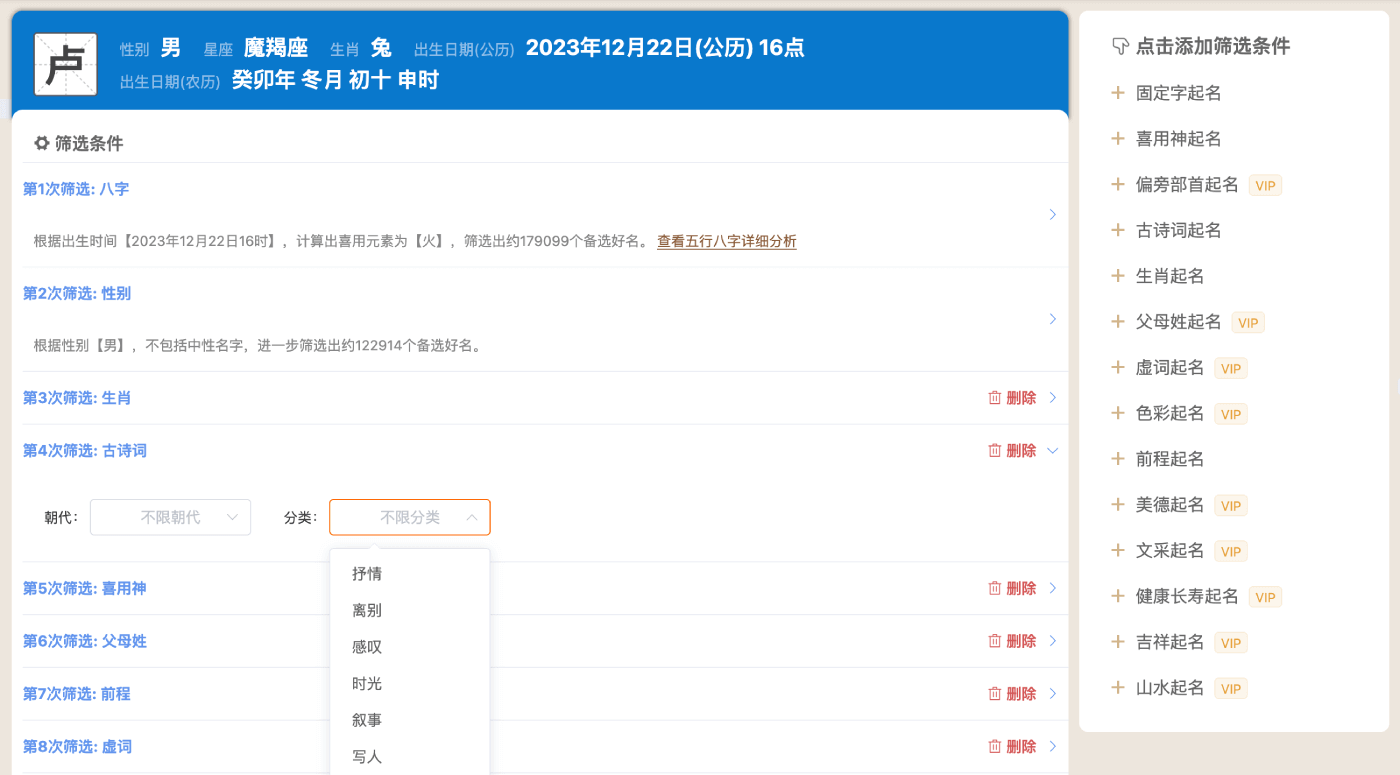Add 固定字起名 filter by its label

tap(1179, 93)
